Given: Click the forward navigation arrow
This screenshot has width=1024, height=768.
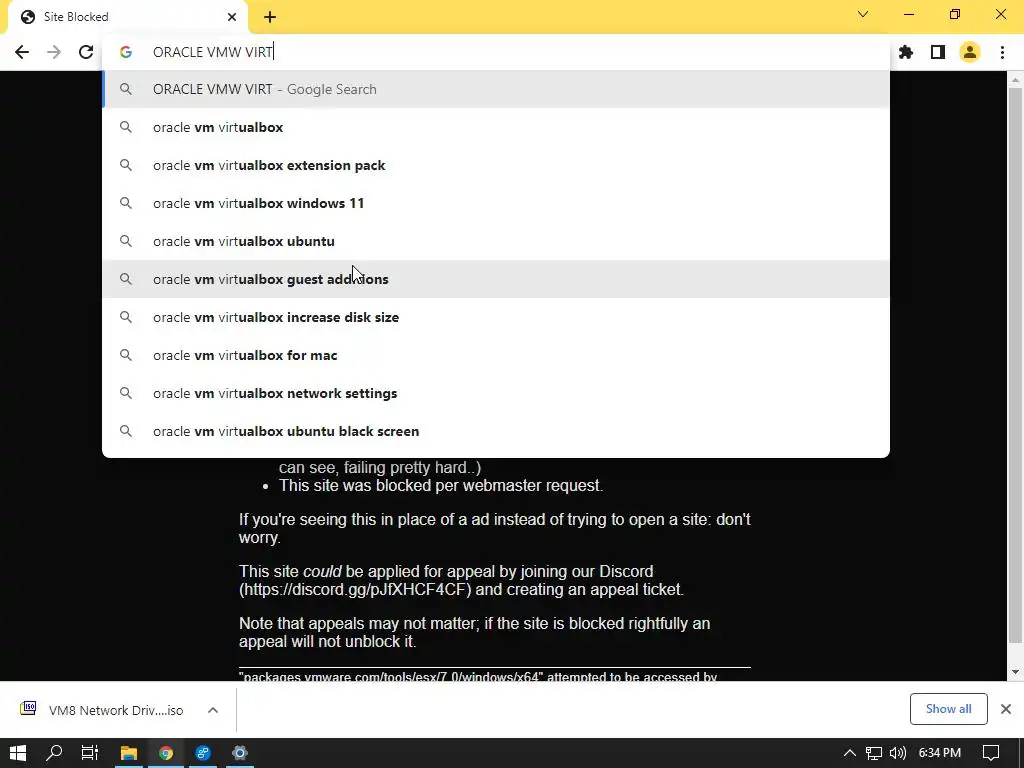Looking at the screenshot, I should click(54, 52).
